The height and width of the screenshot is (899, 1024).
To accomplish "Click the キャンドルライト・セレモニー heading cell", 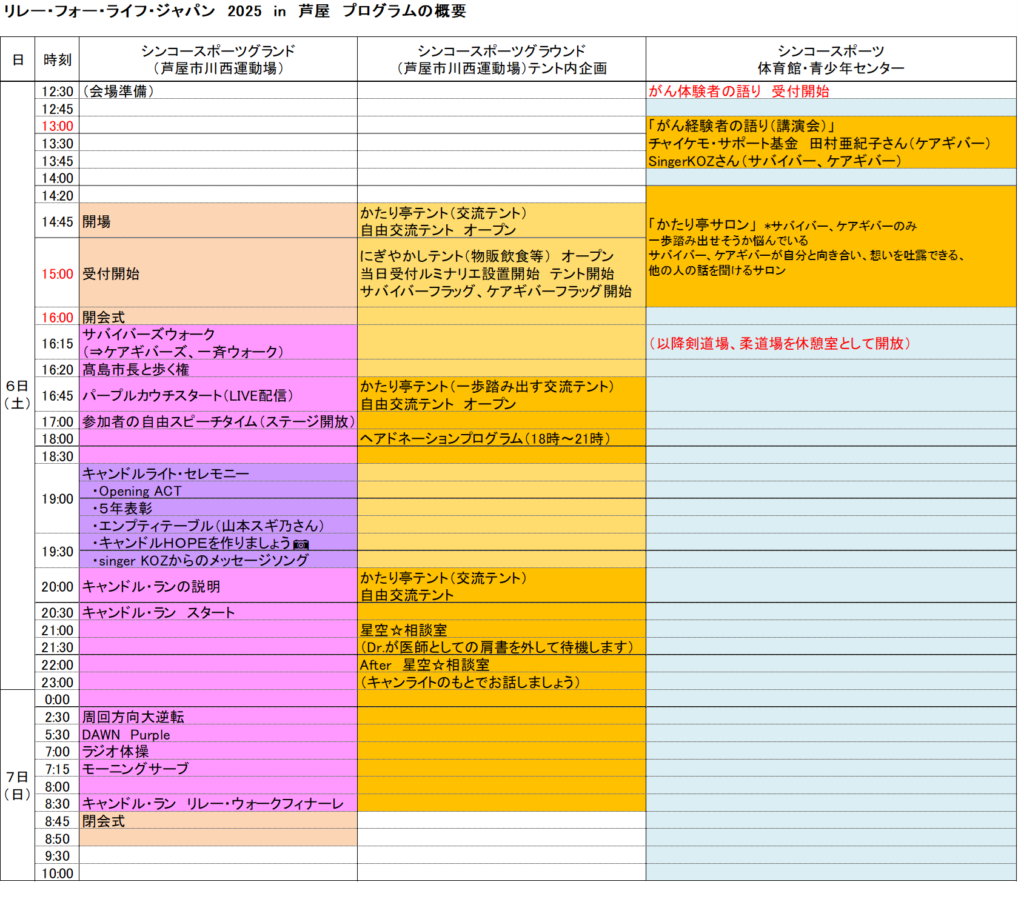I will click(x=217, y=473).
